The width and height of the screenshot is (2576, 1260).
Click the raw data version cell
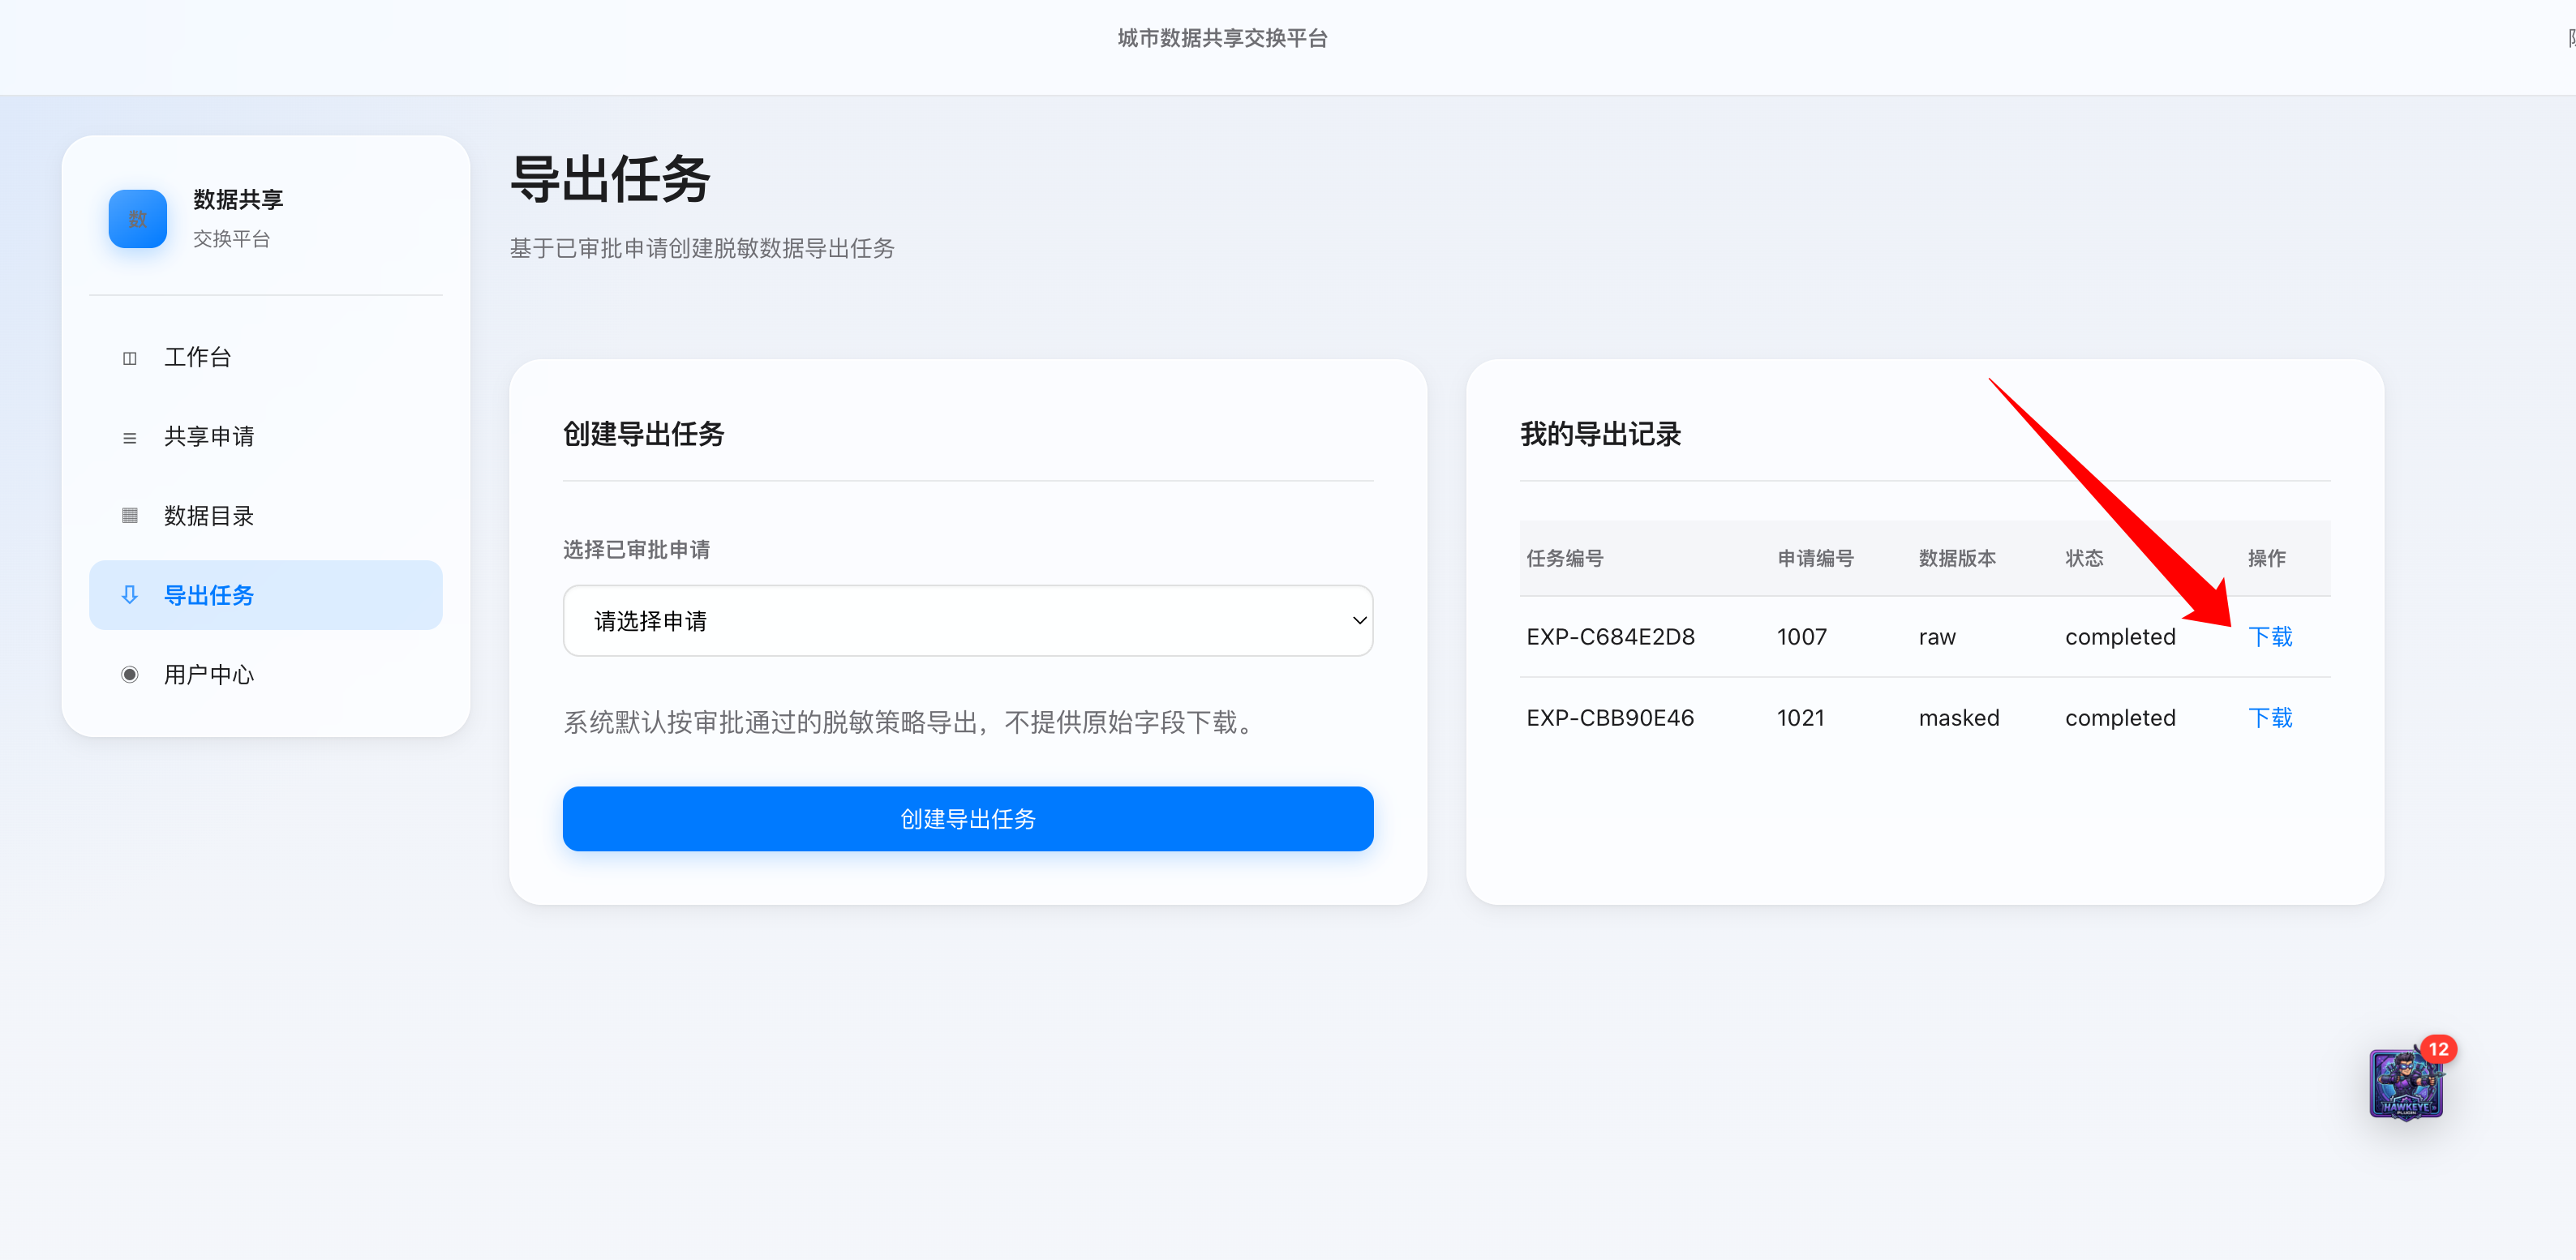[x=1937, y=638]
